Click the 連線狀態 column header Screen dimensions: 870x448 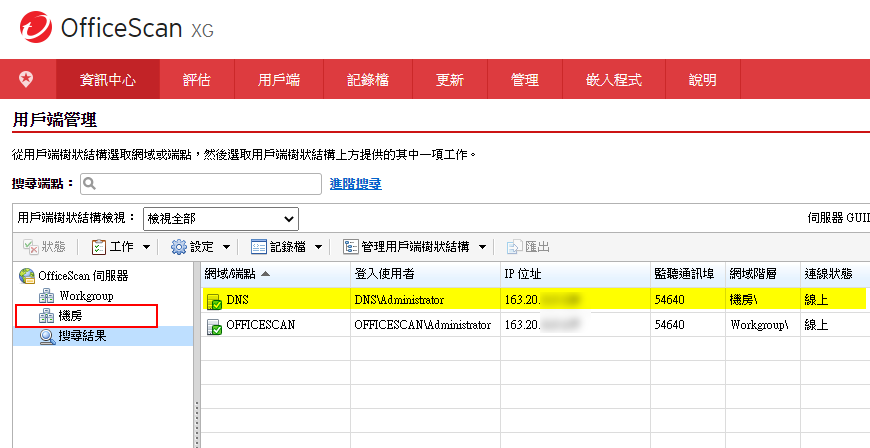828,274
